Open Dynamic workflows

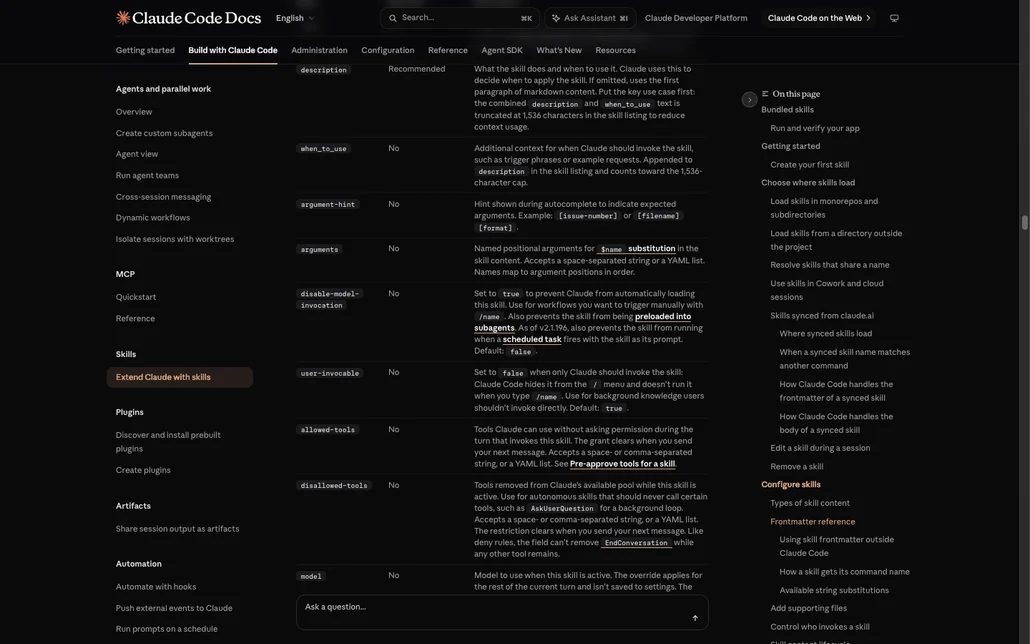(x=152, y=218)
